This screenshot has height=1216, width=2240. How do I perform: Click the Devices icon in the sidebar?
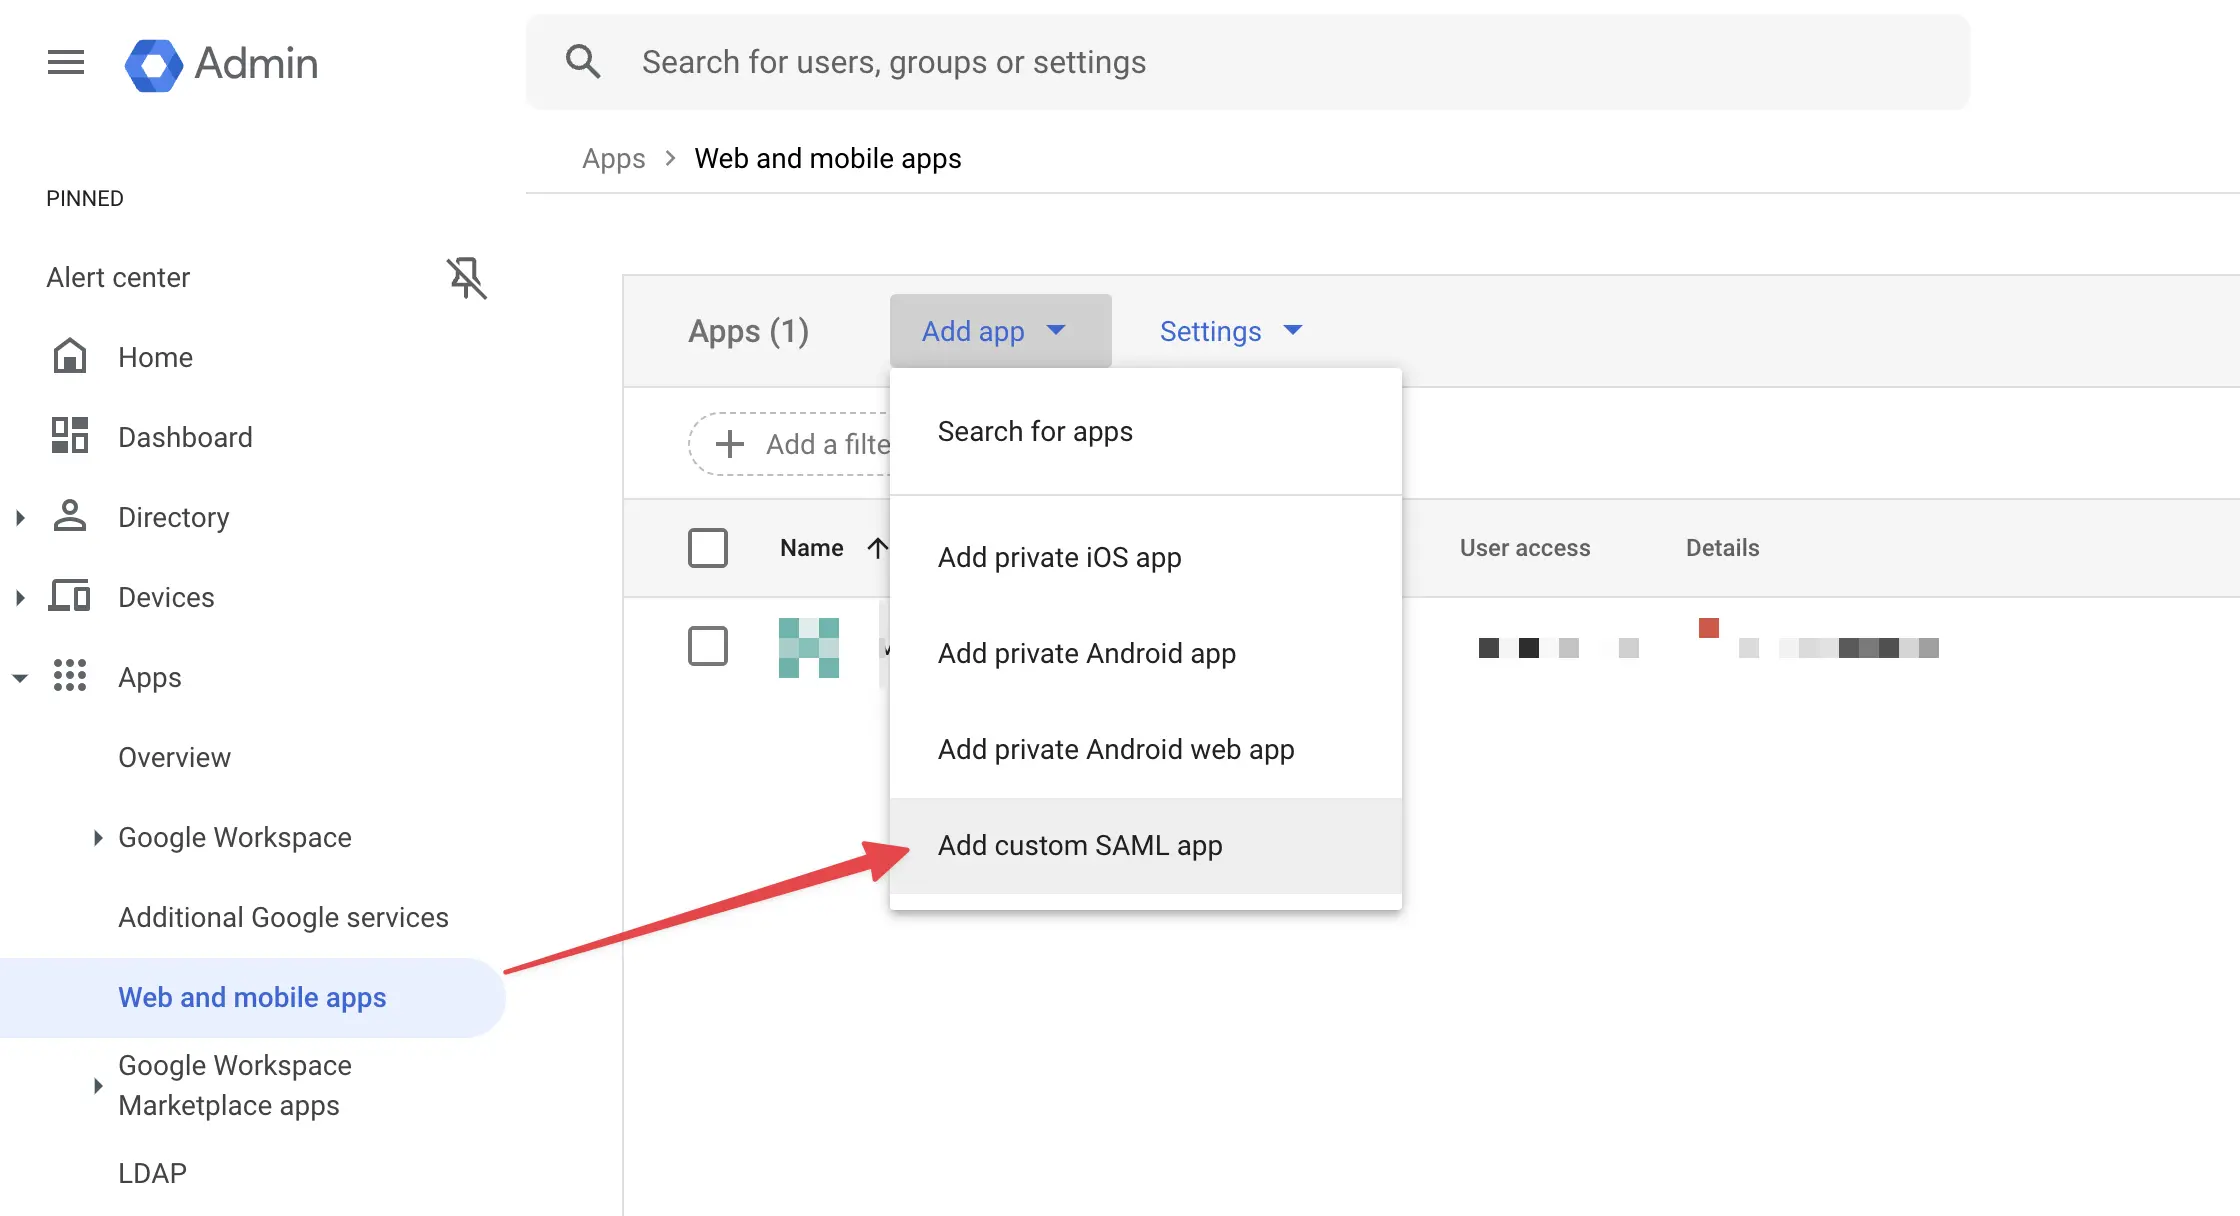tap(70, 597)
